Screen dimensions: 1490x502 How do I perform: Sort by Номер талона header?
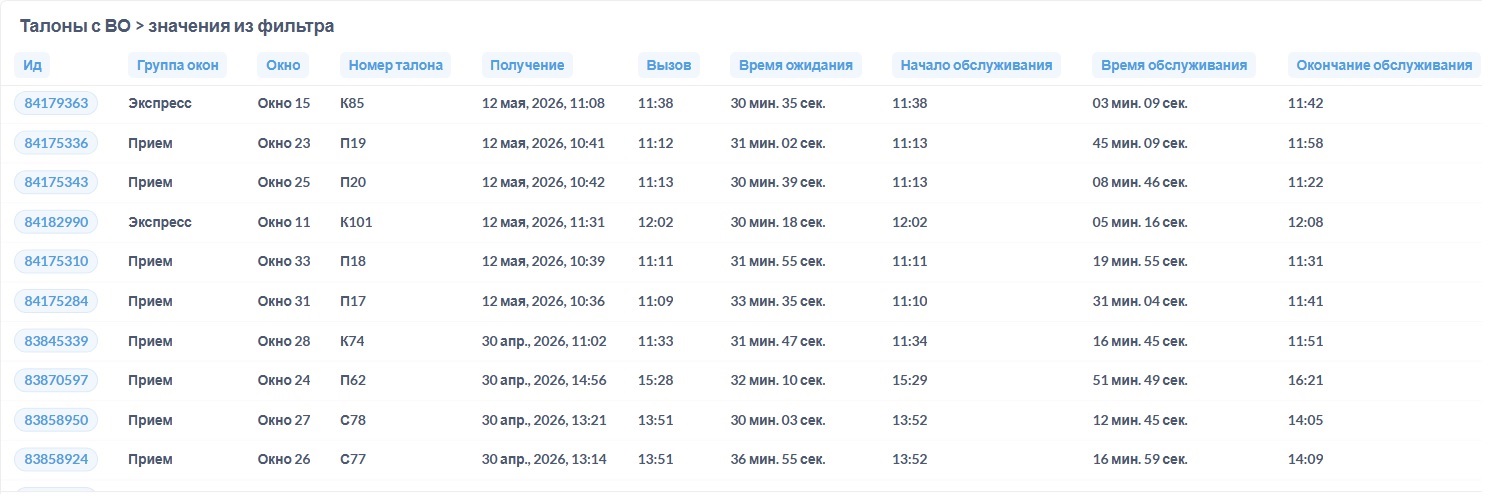pos(396,65)
